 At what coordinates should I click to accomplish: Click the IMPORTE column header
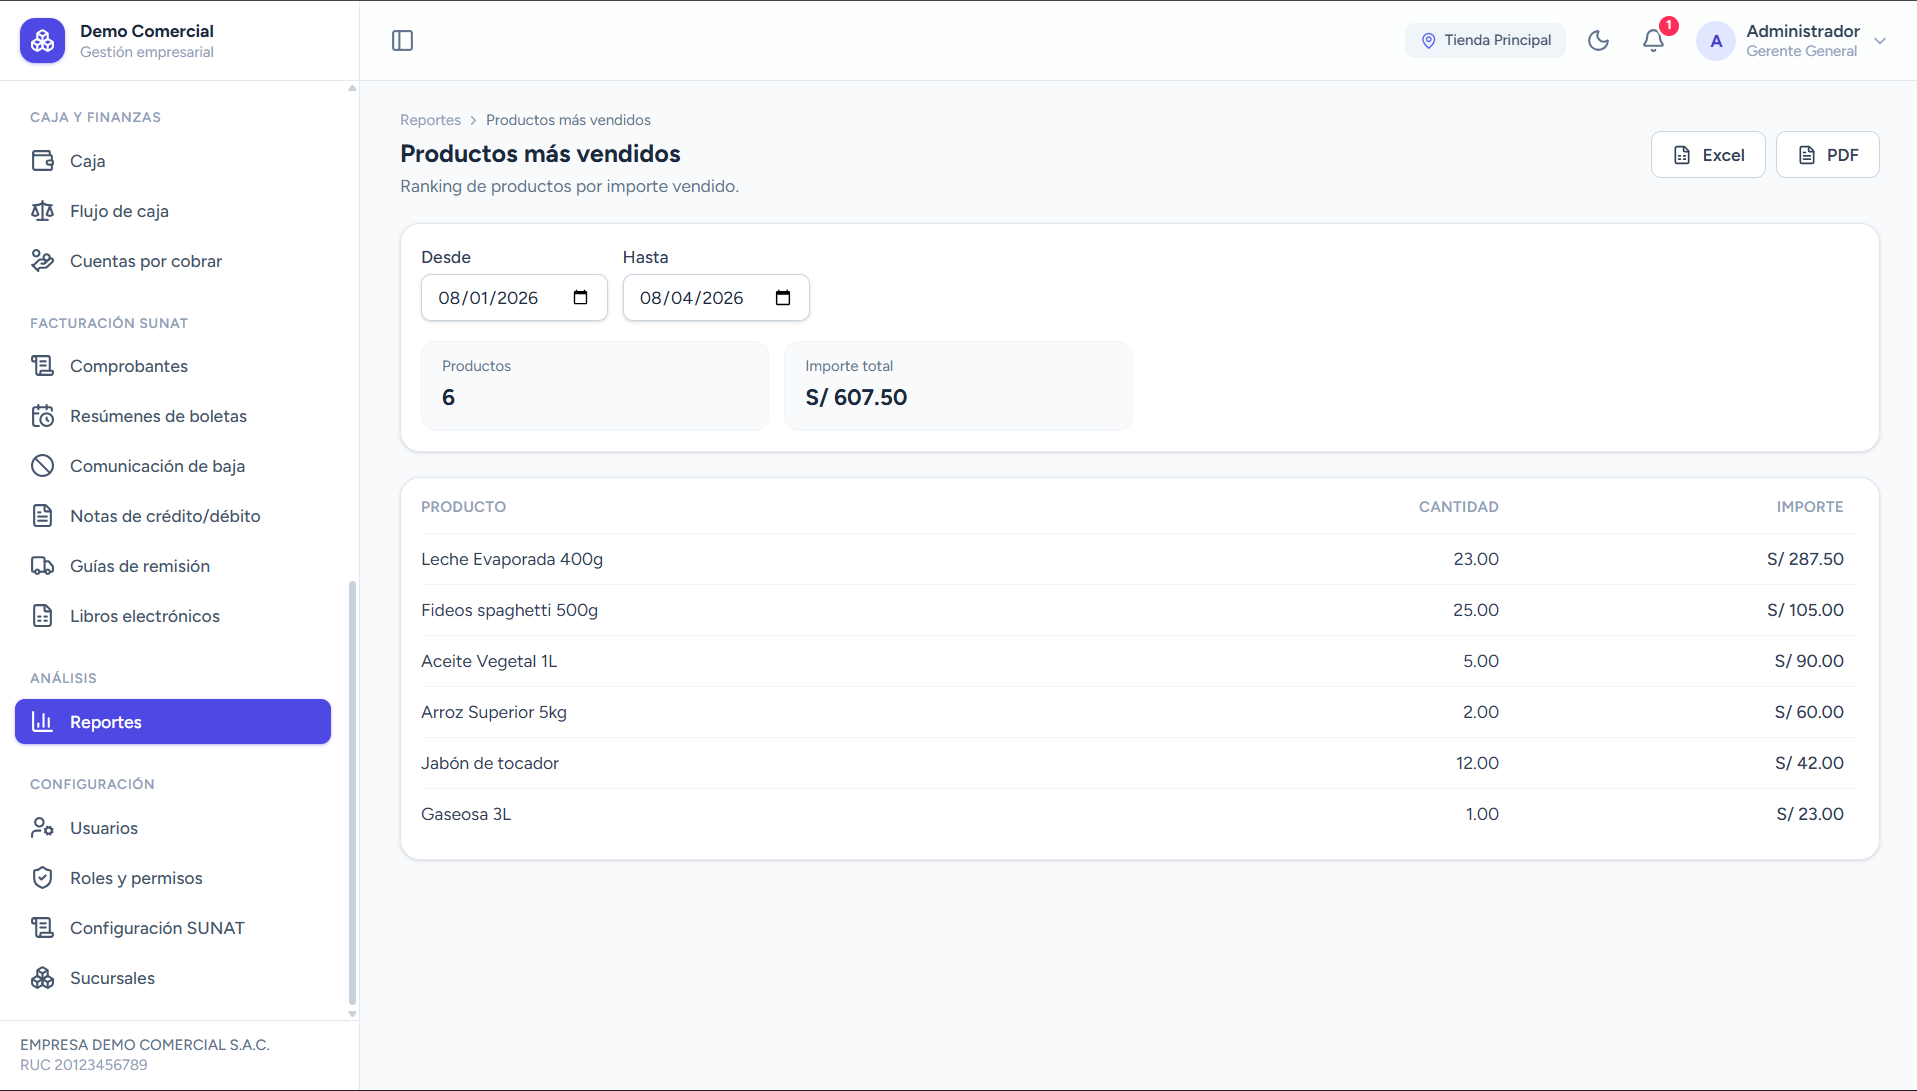click(1810, 507)
